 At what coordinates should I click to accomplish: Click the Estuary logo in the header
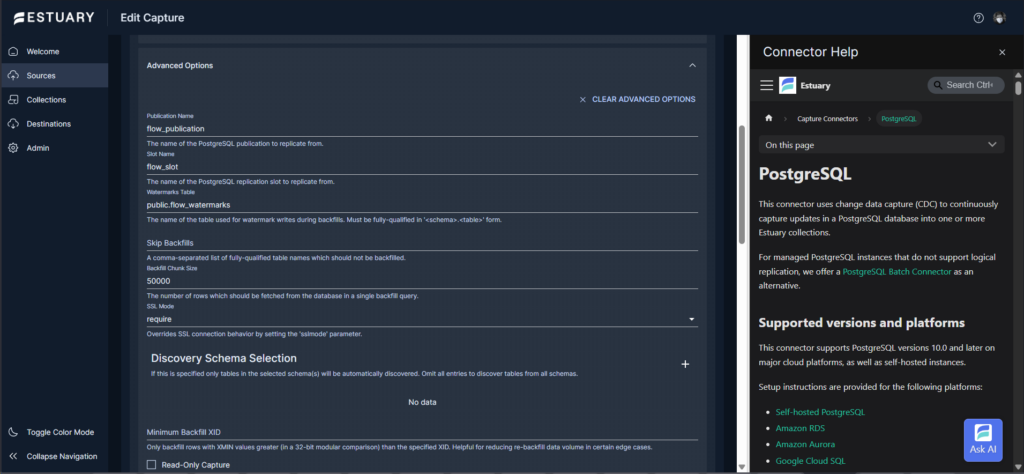pos(53,18)
